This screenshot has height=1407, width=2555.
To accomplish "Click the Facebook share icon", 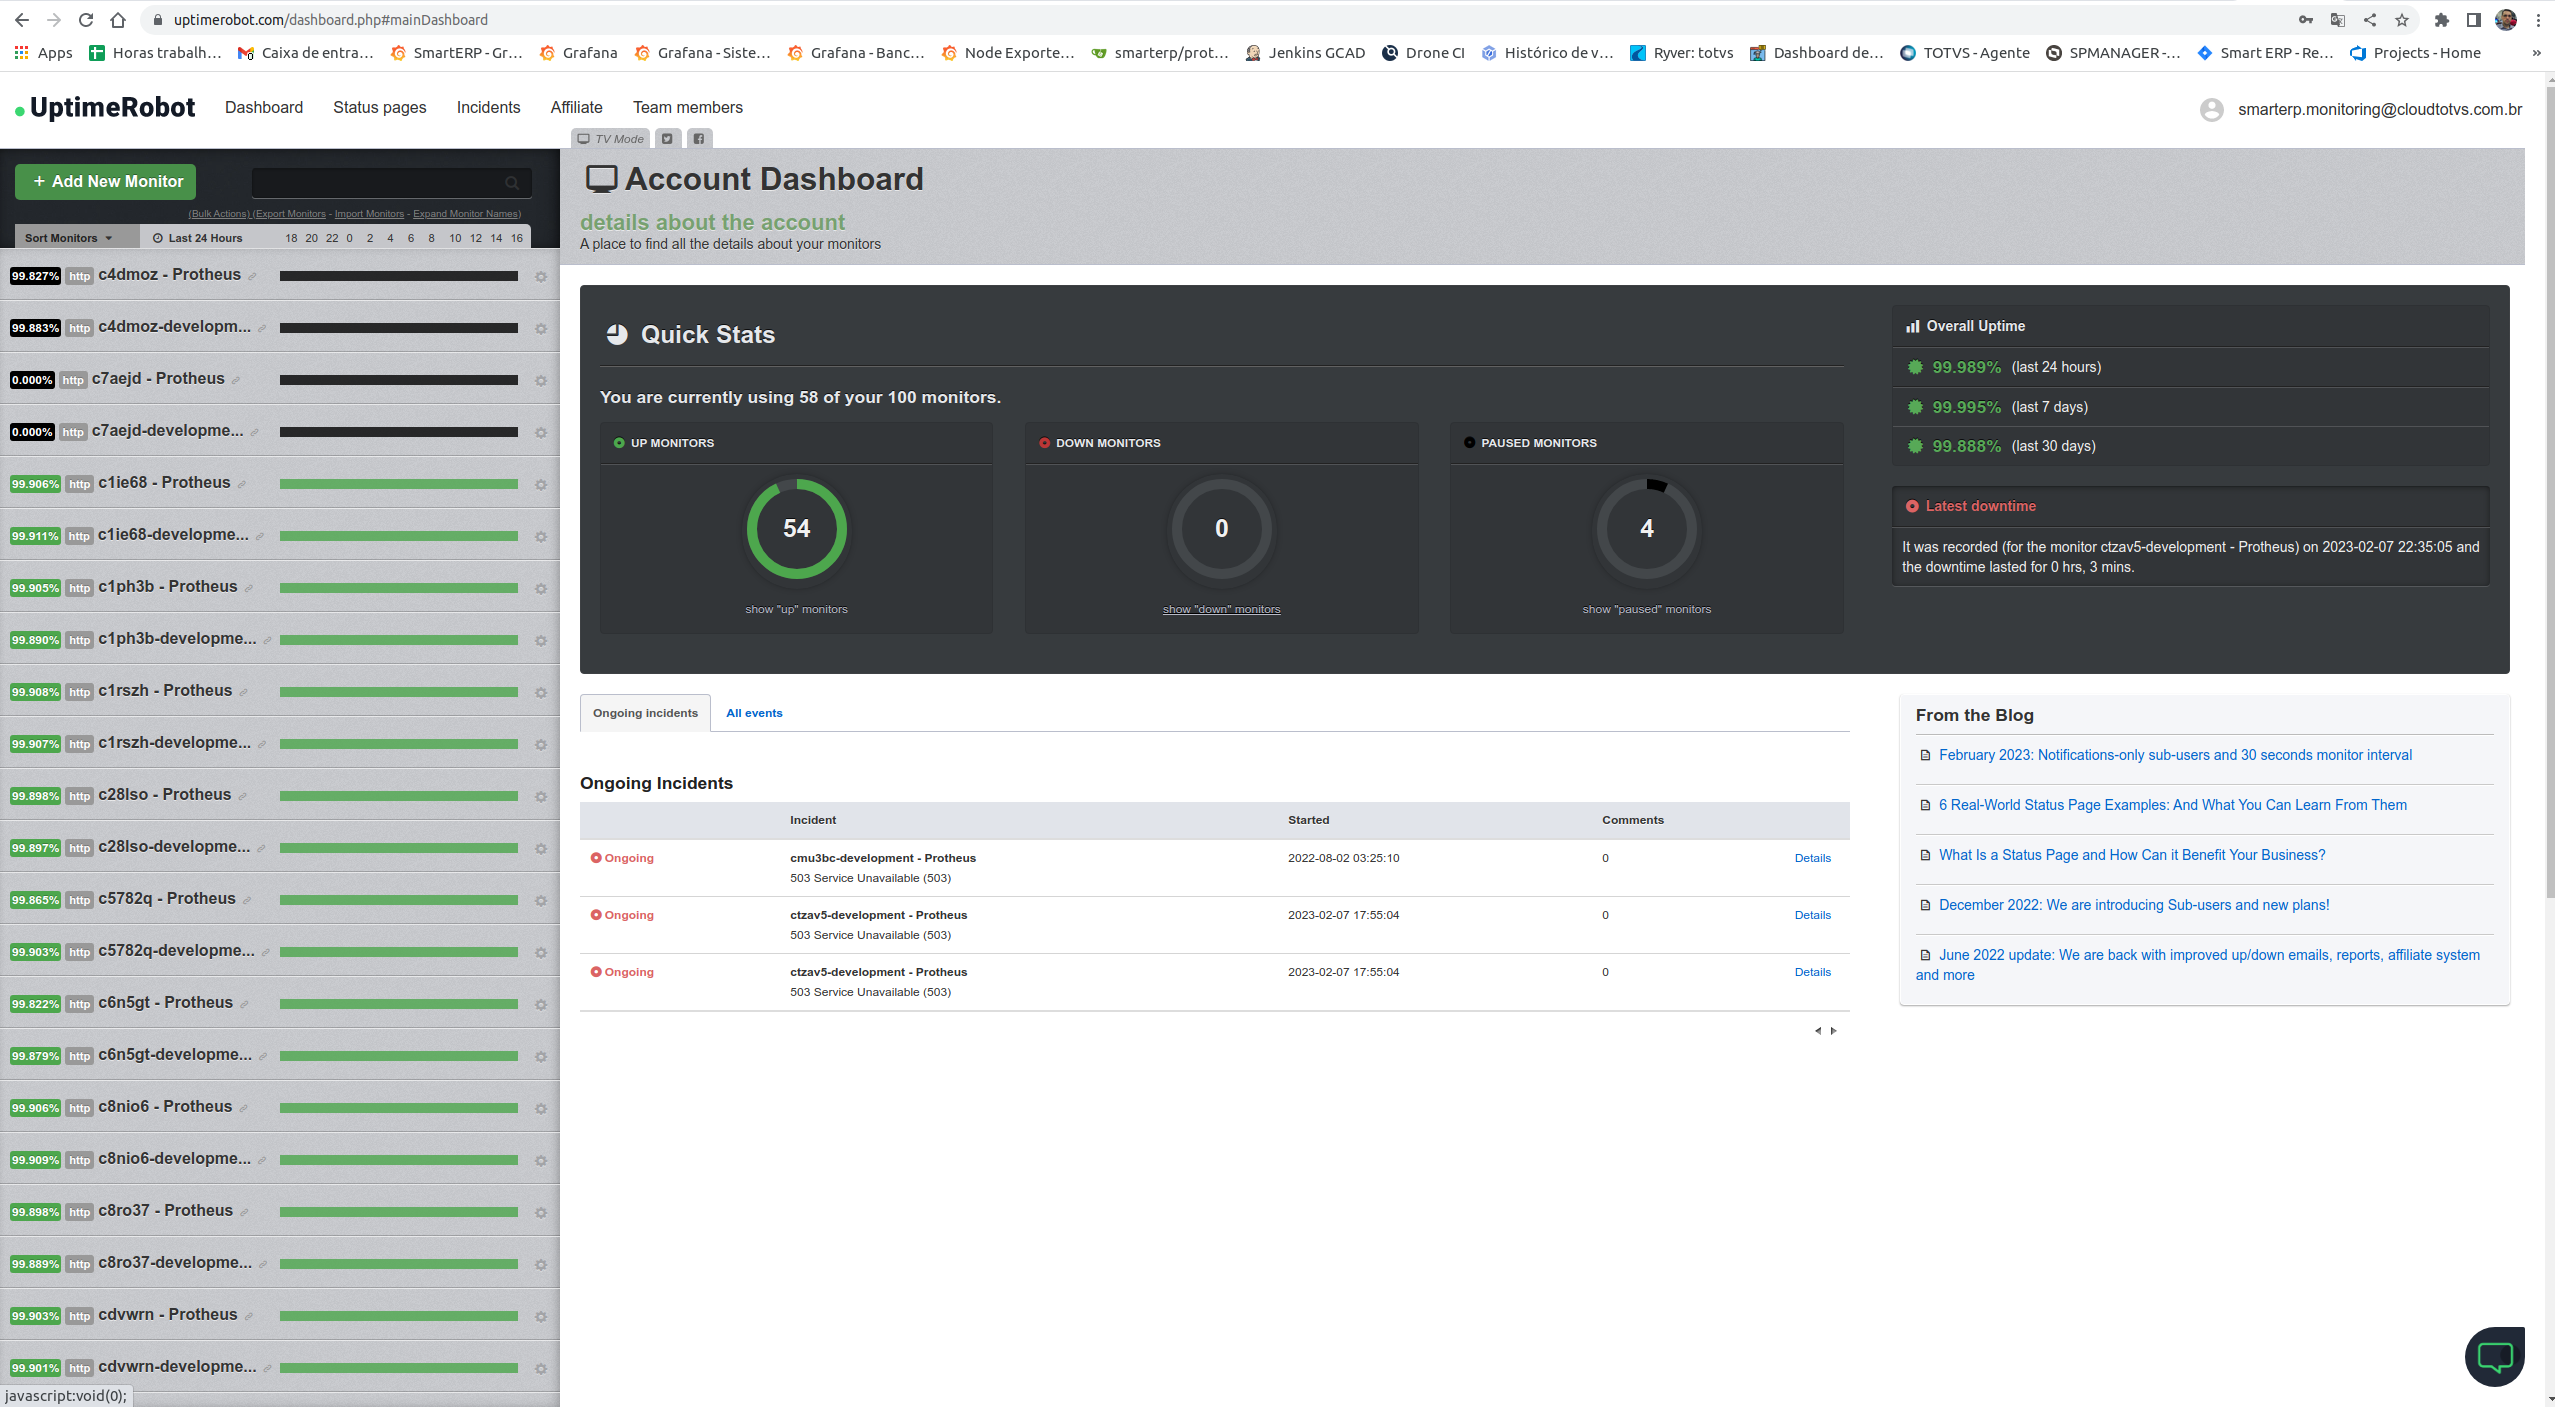I will coord(699,139).
